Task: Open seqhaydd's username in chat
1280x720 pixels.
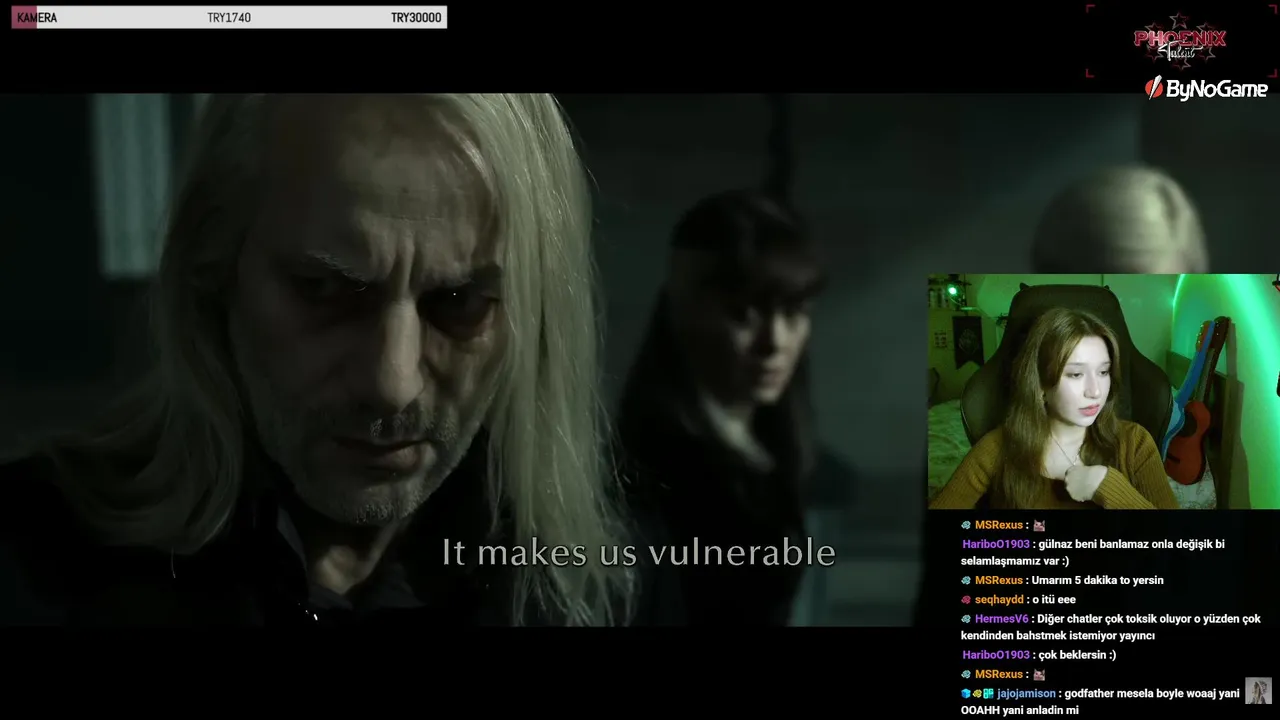Action: (x=999, y=600)
